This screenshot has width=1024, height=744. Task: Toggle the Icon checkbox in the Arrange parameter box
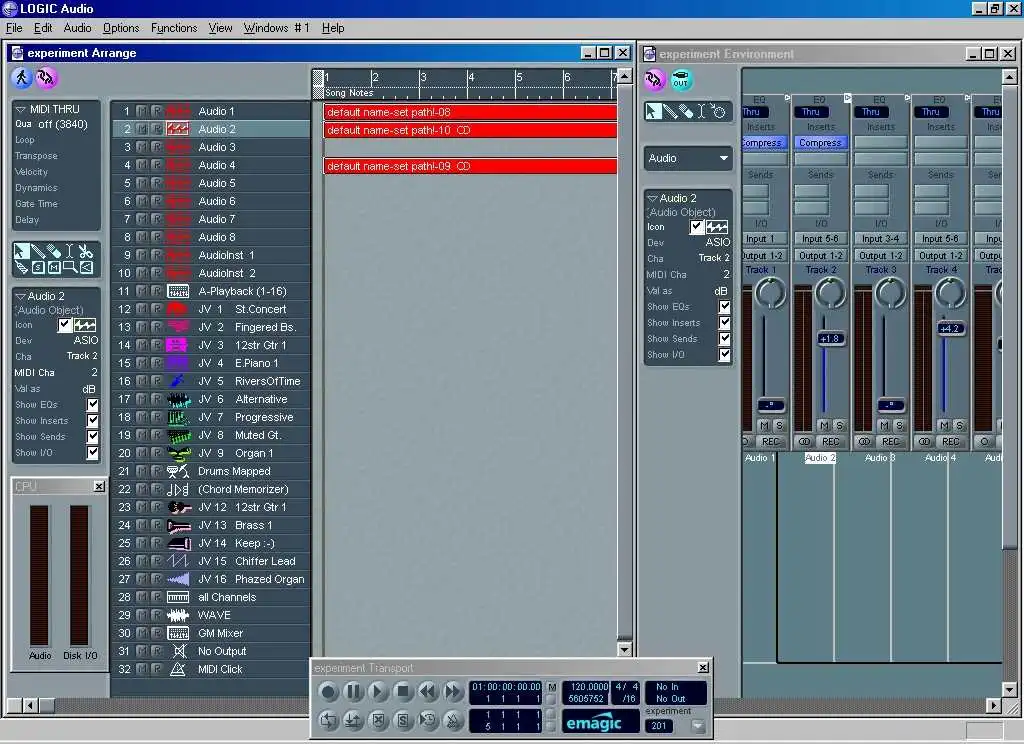pyautogui.click(x=65, y=325)
